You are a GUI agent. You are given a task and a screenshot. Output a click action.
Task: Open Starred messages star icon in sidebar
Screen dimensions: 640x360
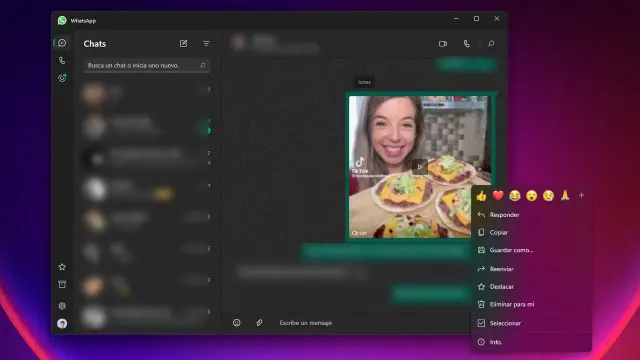(62, 267)
